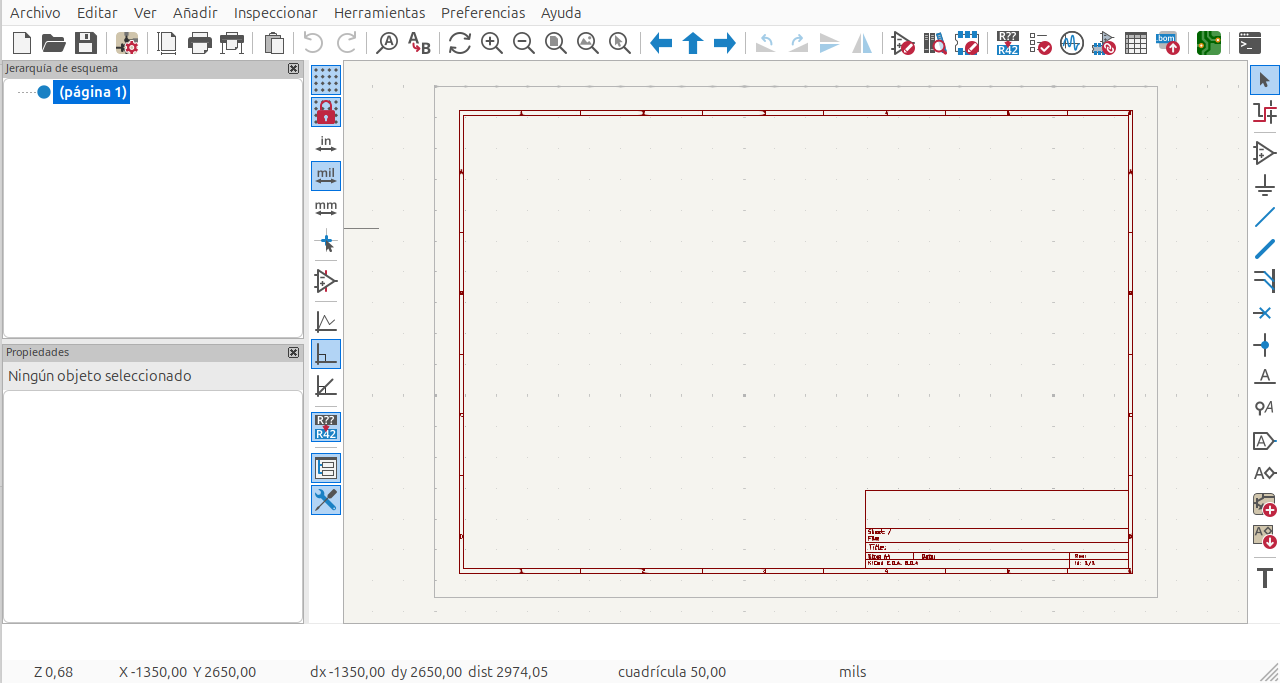Pick the No-Connect flag tool
The image size is (1280, 683).
pos(1265,313)
